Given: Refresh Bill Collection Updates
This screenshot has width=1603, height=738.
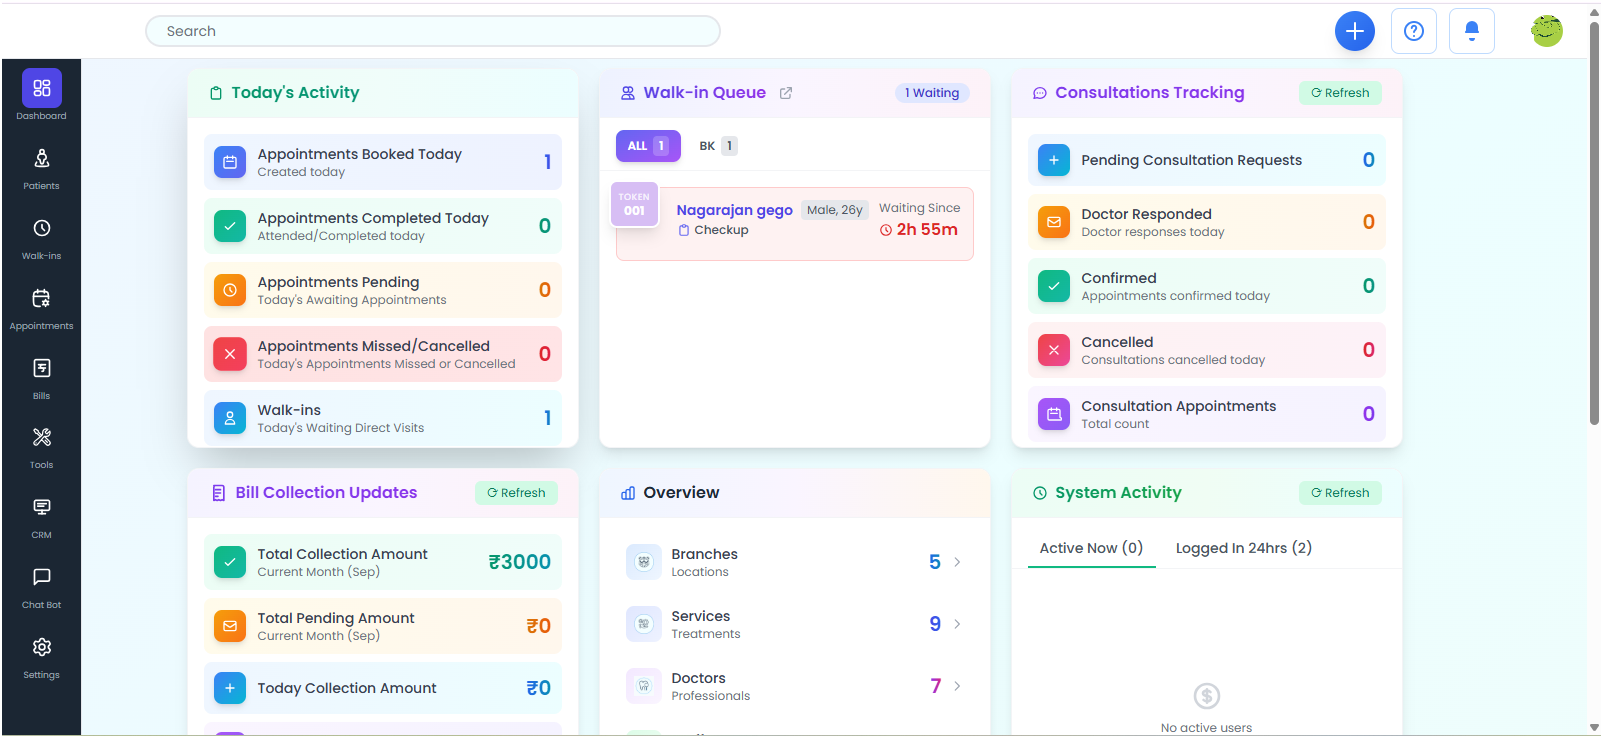Looking at the screenshot, I should [x=516, y=493].
